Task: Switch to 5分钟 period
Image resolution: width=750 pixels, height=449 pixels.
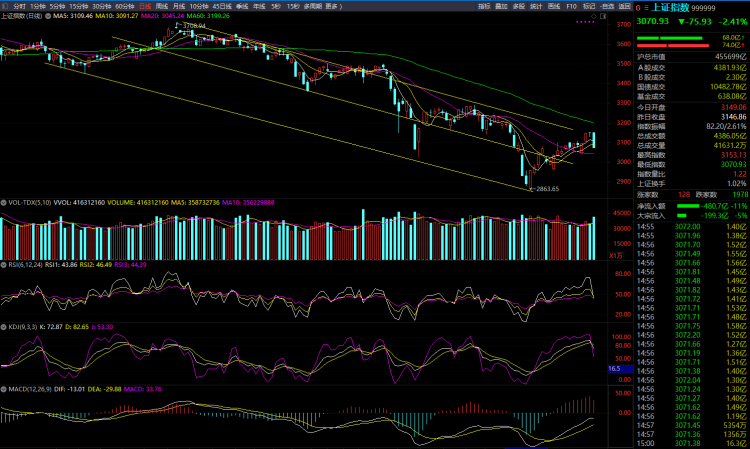Action: 57,6
